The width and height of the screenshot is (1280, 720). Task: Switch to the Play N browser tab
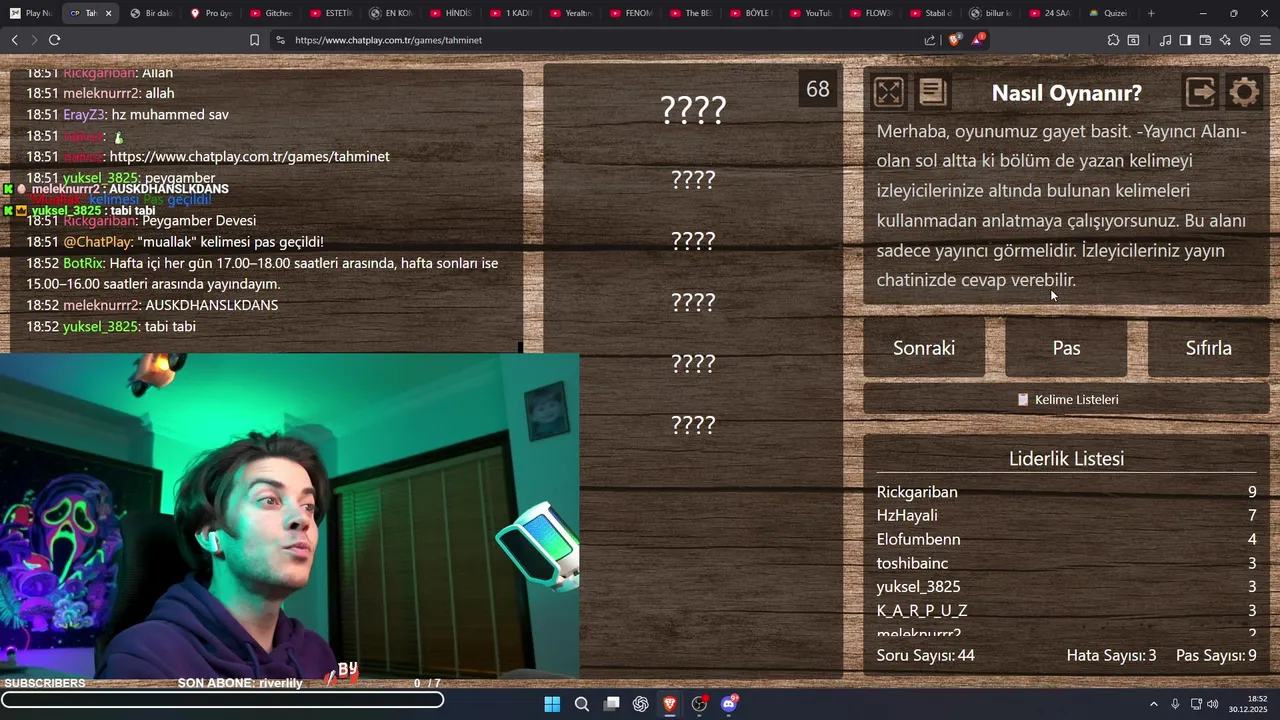(30, 13)
